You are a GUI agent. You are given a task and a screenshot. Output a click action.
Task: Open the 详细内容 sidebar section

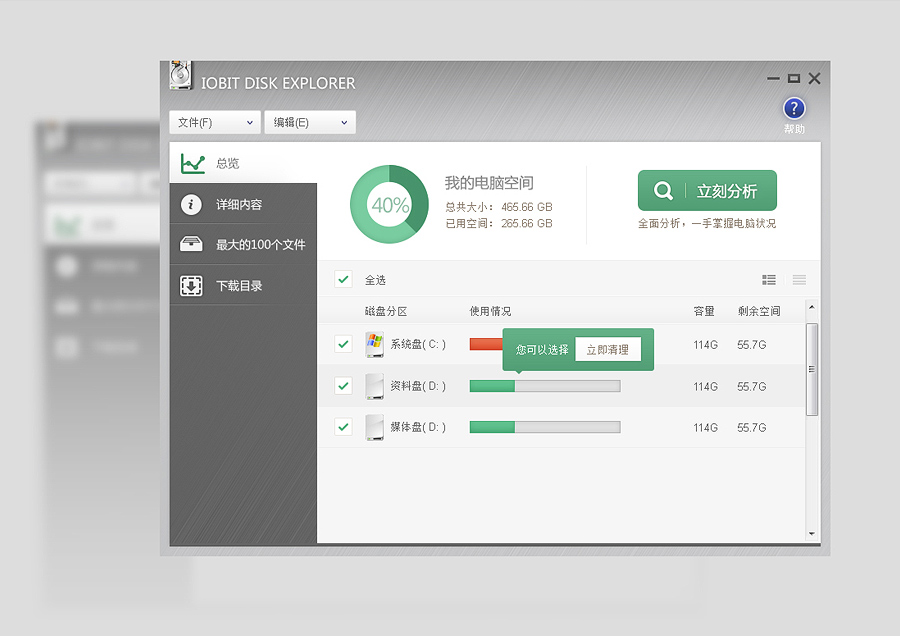point(243,204)
